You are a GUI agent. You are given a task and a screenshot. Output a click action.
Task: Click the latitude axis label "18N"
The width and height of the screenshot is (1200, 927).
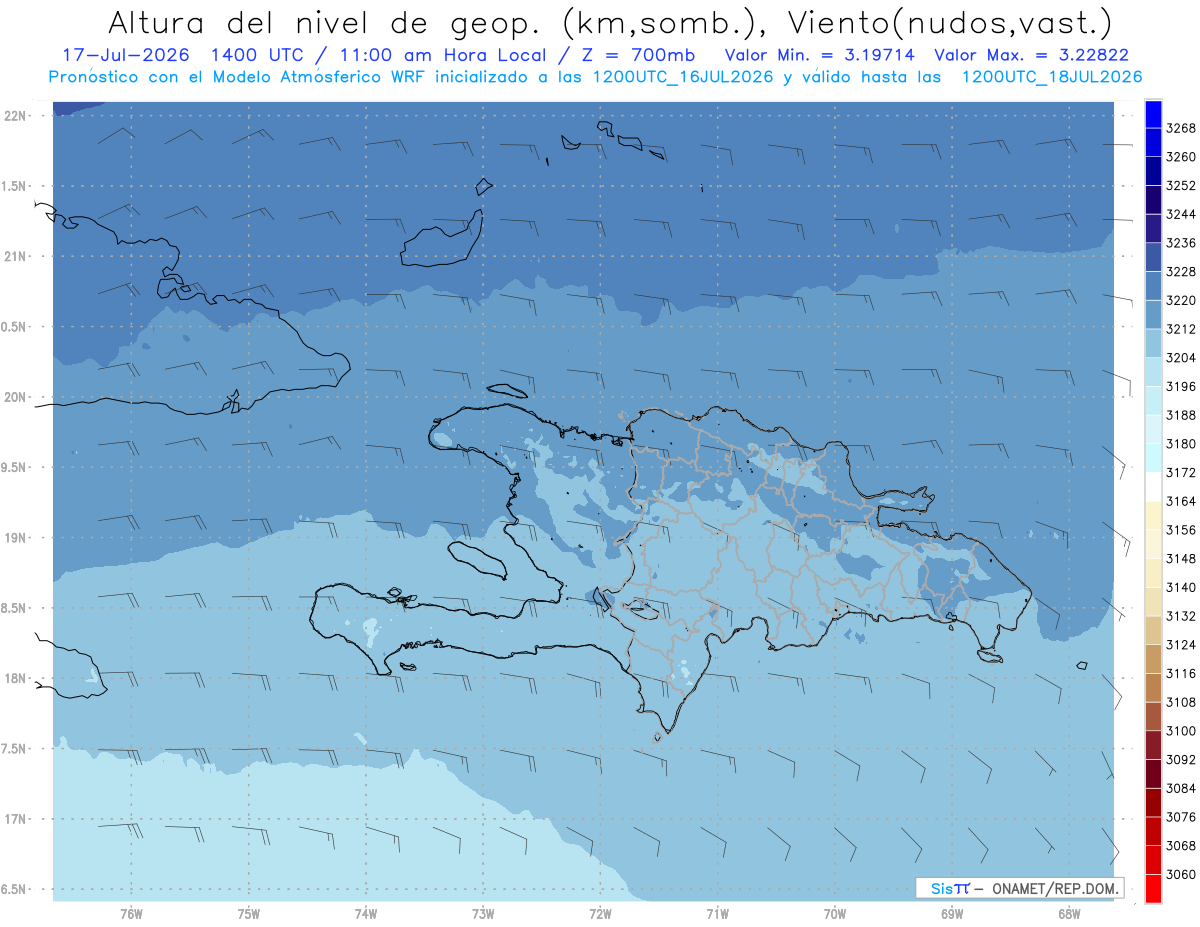15,679
